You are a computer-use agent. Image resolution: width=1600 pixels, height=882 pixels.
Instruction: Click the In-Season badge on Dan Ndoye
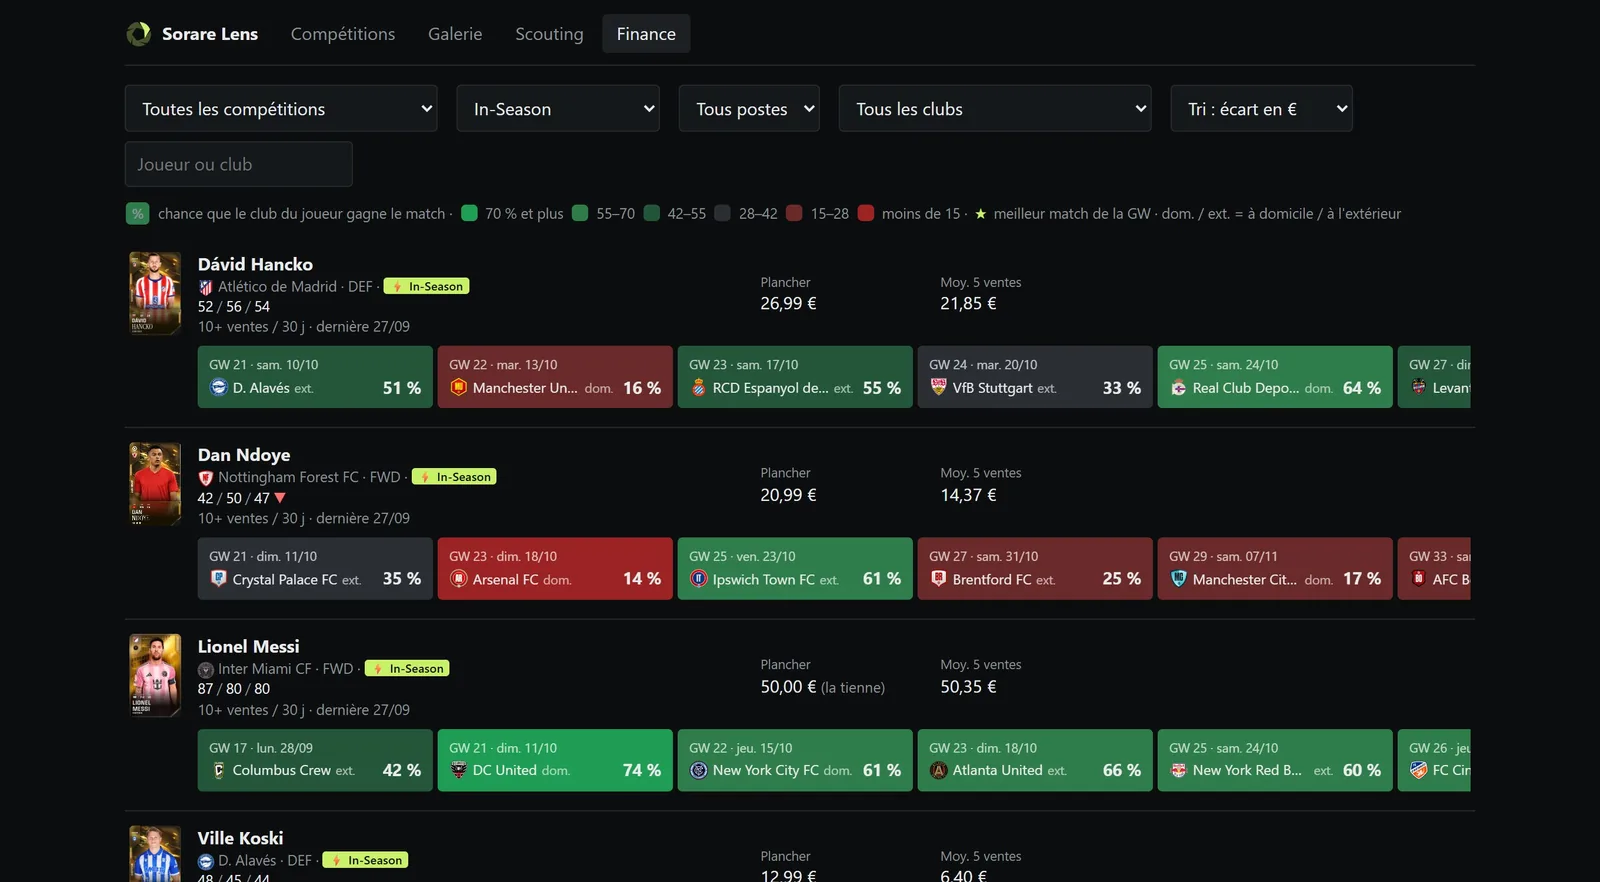tap(454, 477)
